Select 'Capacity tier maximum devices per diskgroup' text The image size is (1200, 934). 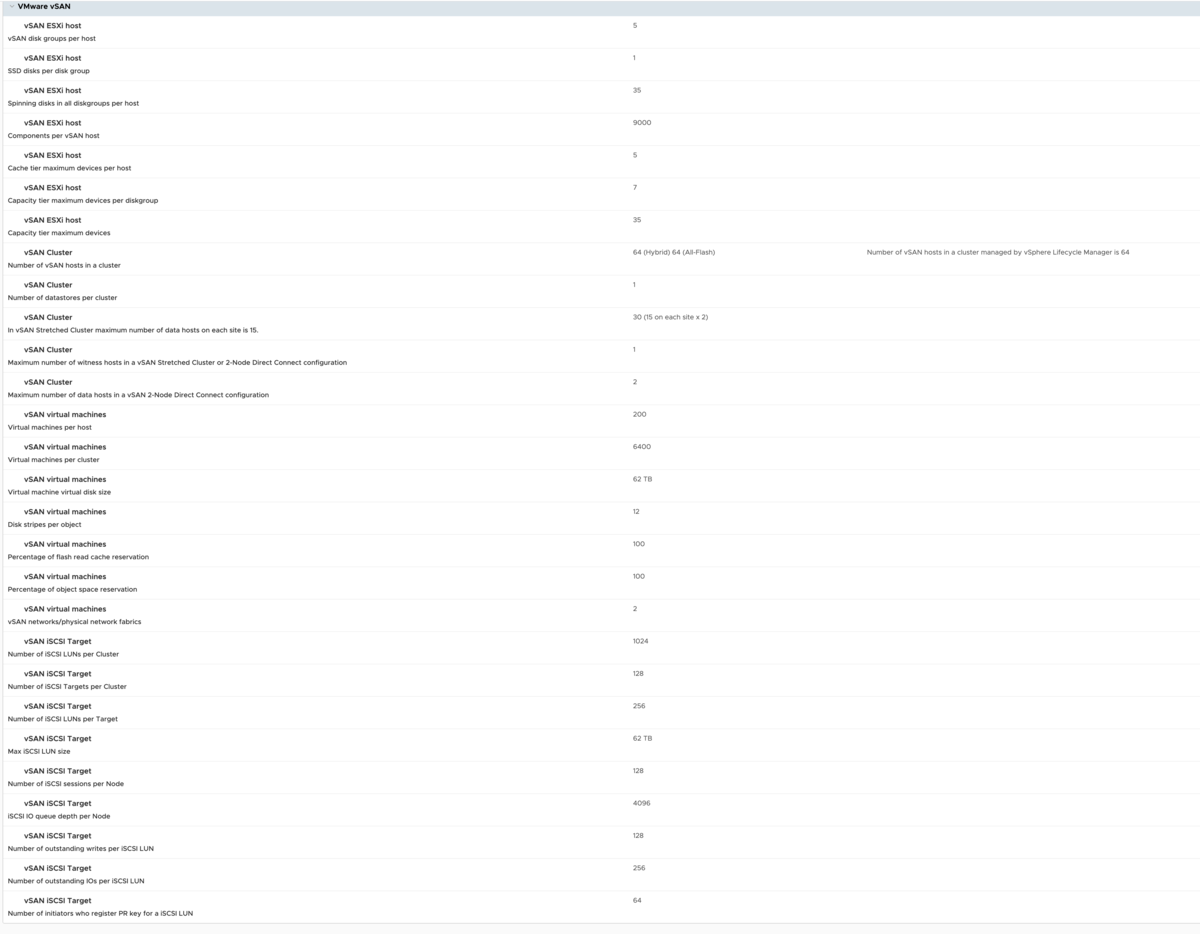point(83,200)
